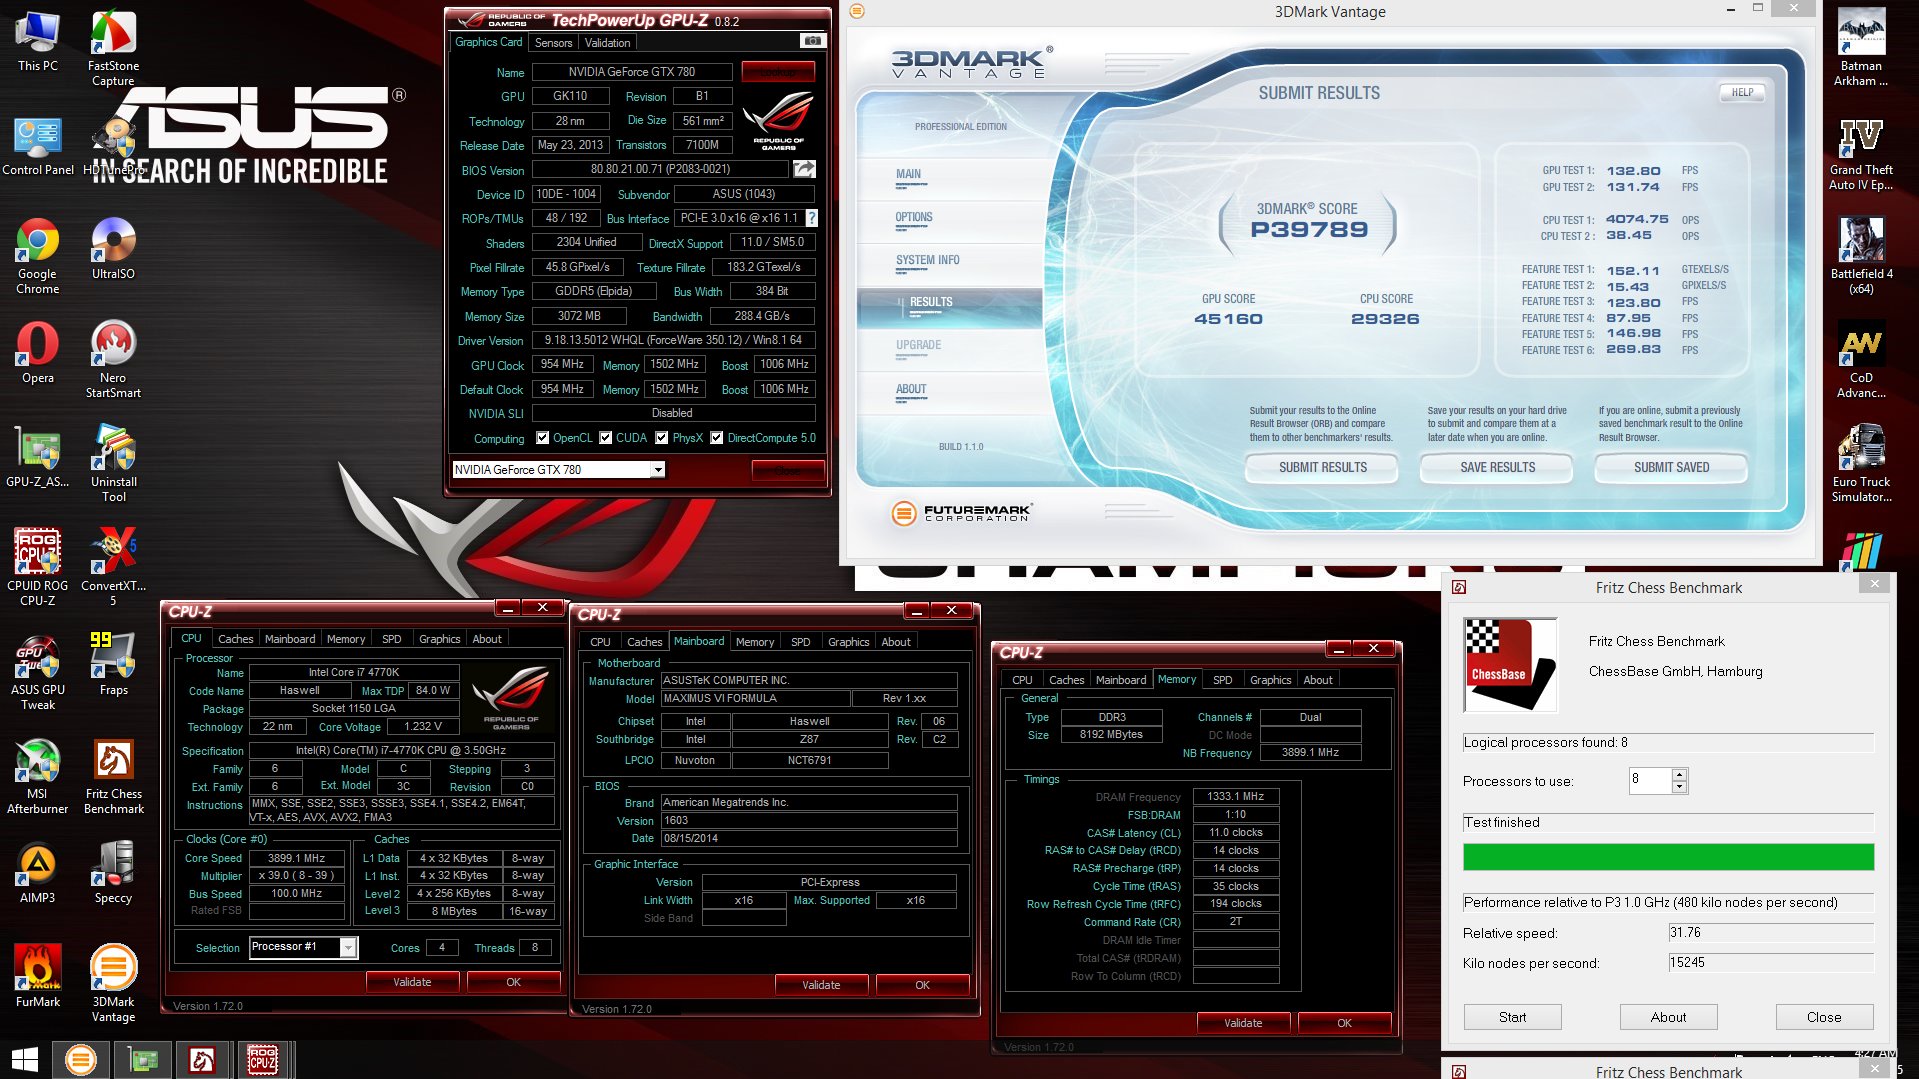Click the GPU-Z Name field value
The height and width of the screenshot is (1079, 1919).
(x=631, y=72)
